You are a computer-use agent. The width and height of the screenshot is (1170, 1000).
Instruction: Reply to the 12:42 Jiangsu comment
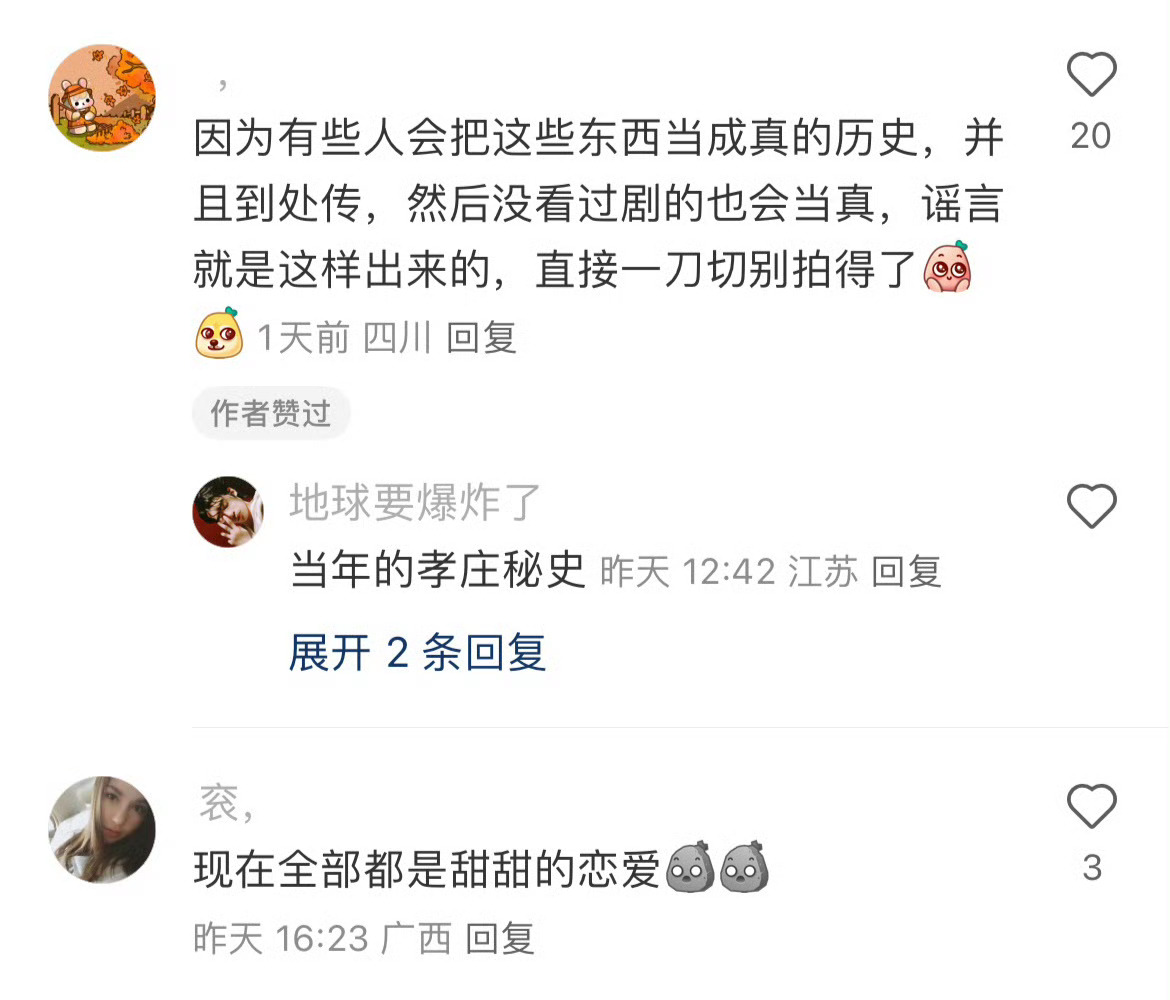(906, 572)
